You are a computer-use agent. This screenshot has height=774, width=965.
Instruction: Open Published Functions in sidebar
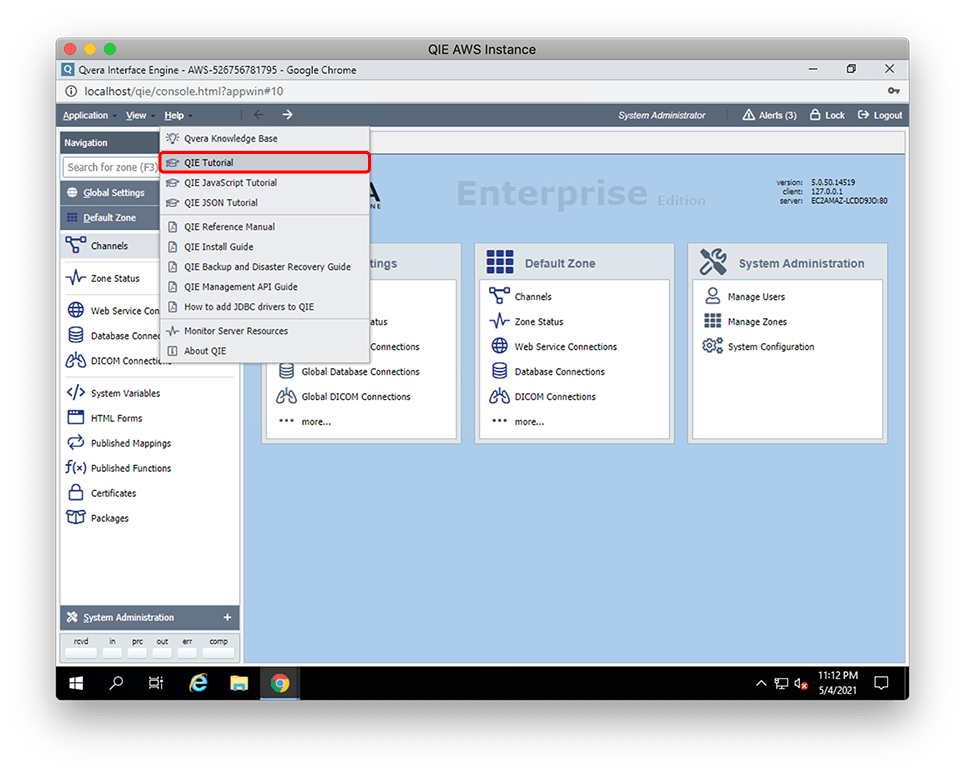tap(119, 468)
